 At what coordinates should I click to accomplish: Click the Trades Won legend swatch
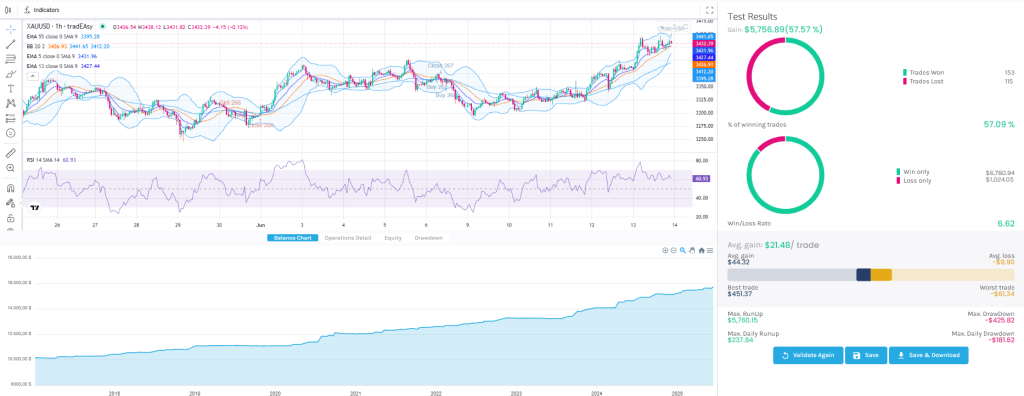click(x=905, y=72)
